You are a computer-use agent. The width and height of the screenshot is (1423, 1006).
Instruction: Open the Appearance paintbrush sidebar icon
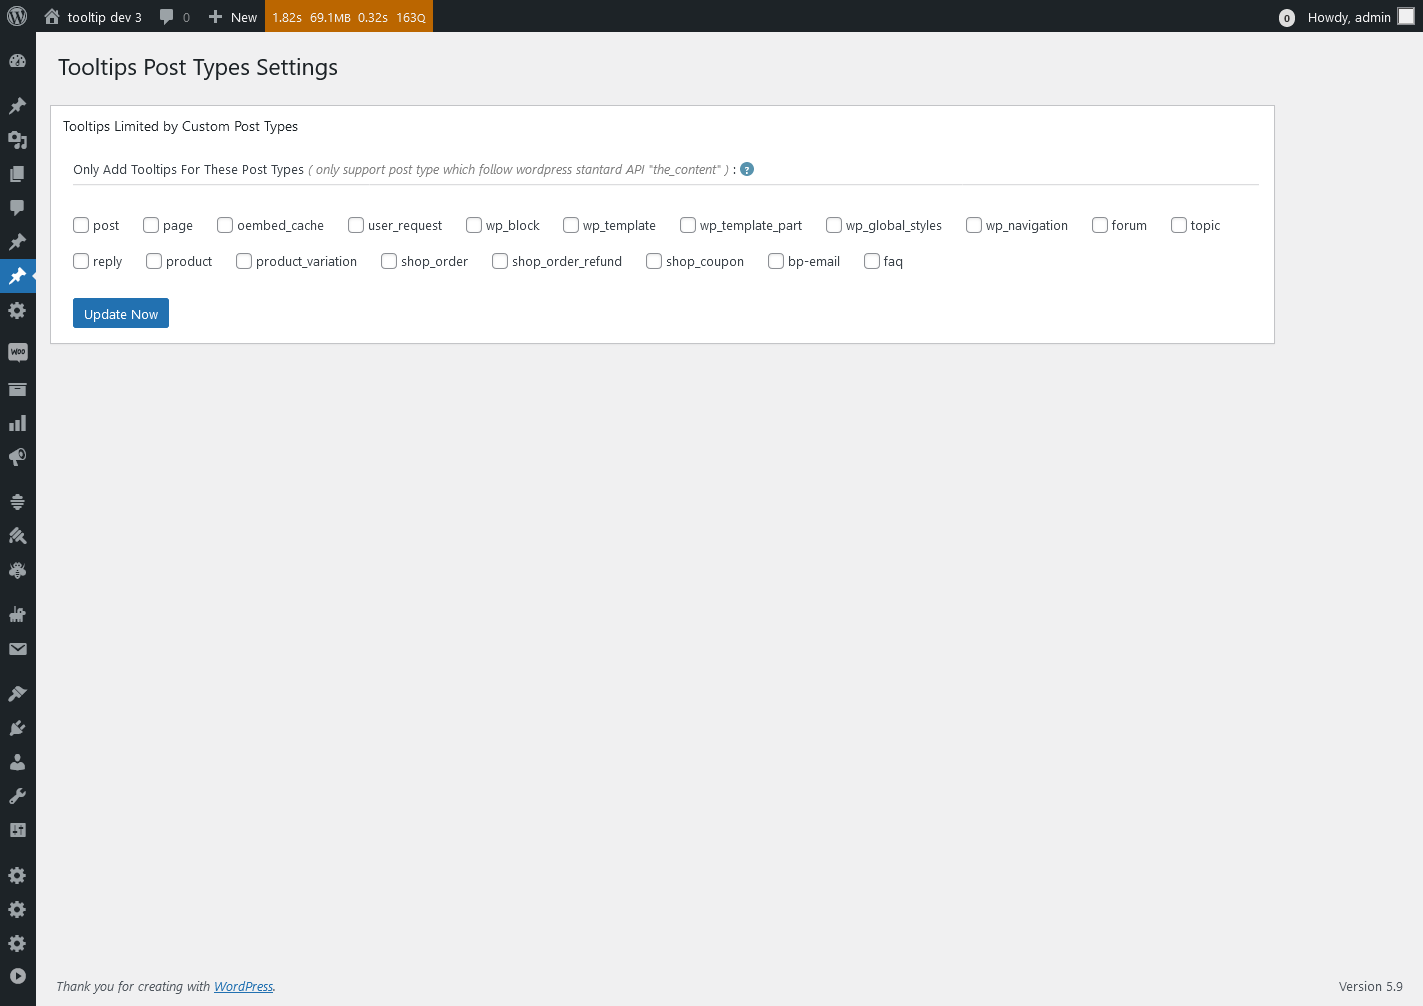[x=17, y=692]
